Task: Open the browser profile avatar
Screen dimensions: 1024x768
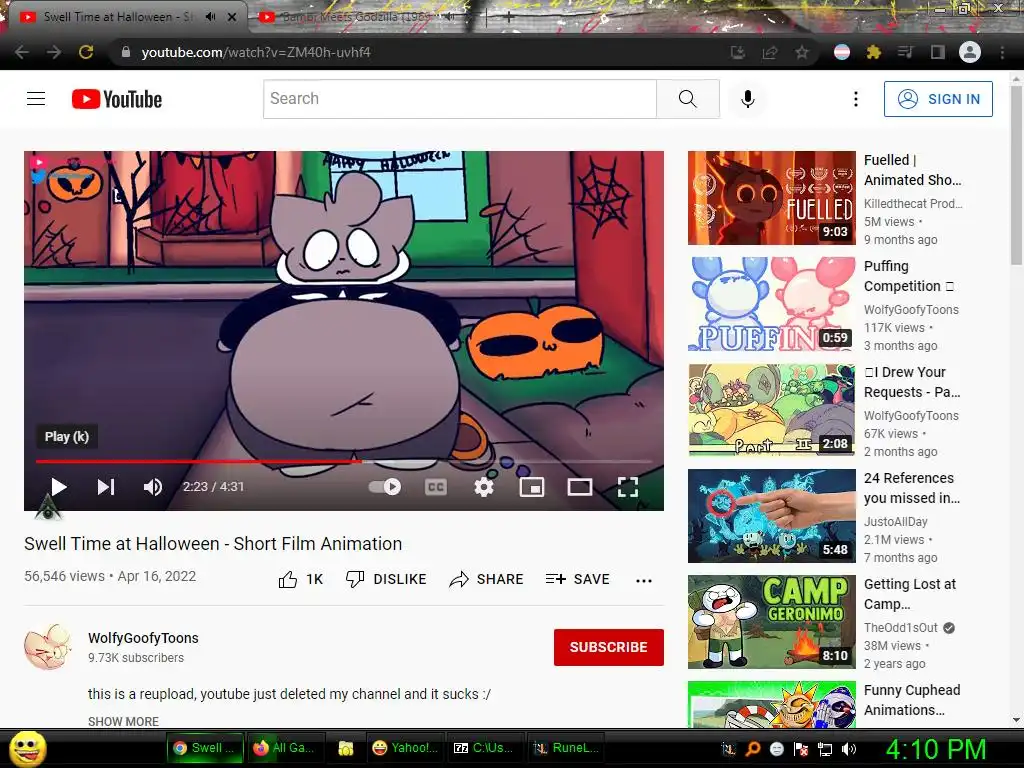Action: [x=970, y=52]
